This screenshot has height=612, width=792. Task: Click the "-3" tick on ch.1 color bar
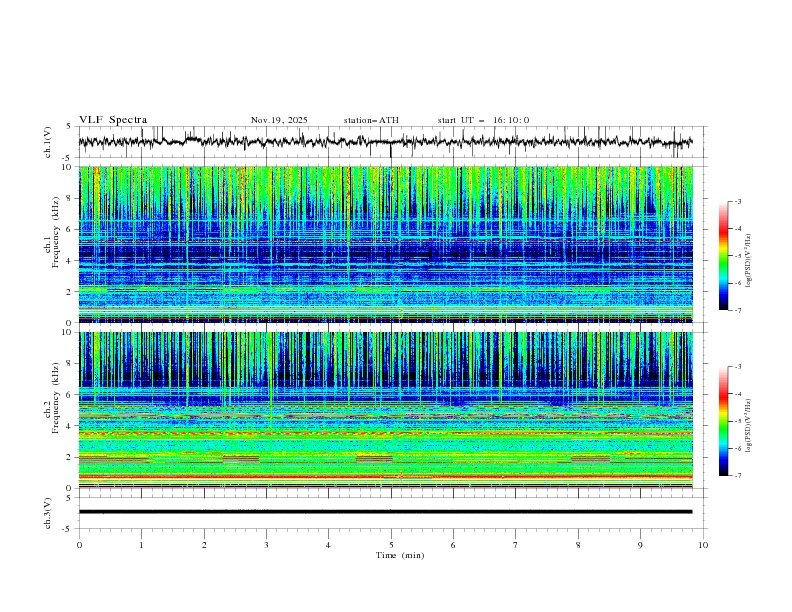point(737,201)
